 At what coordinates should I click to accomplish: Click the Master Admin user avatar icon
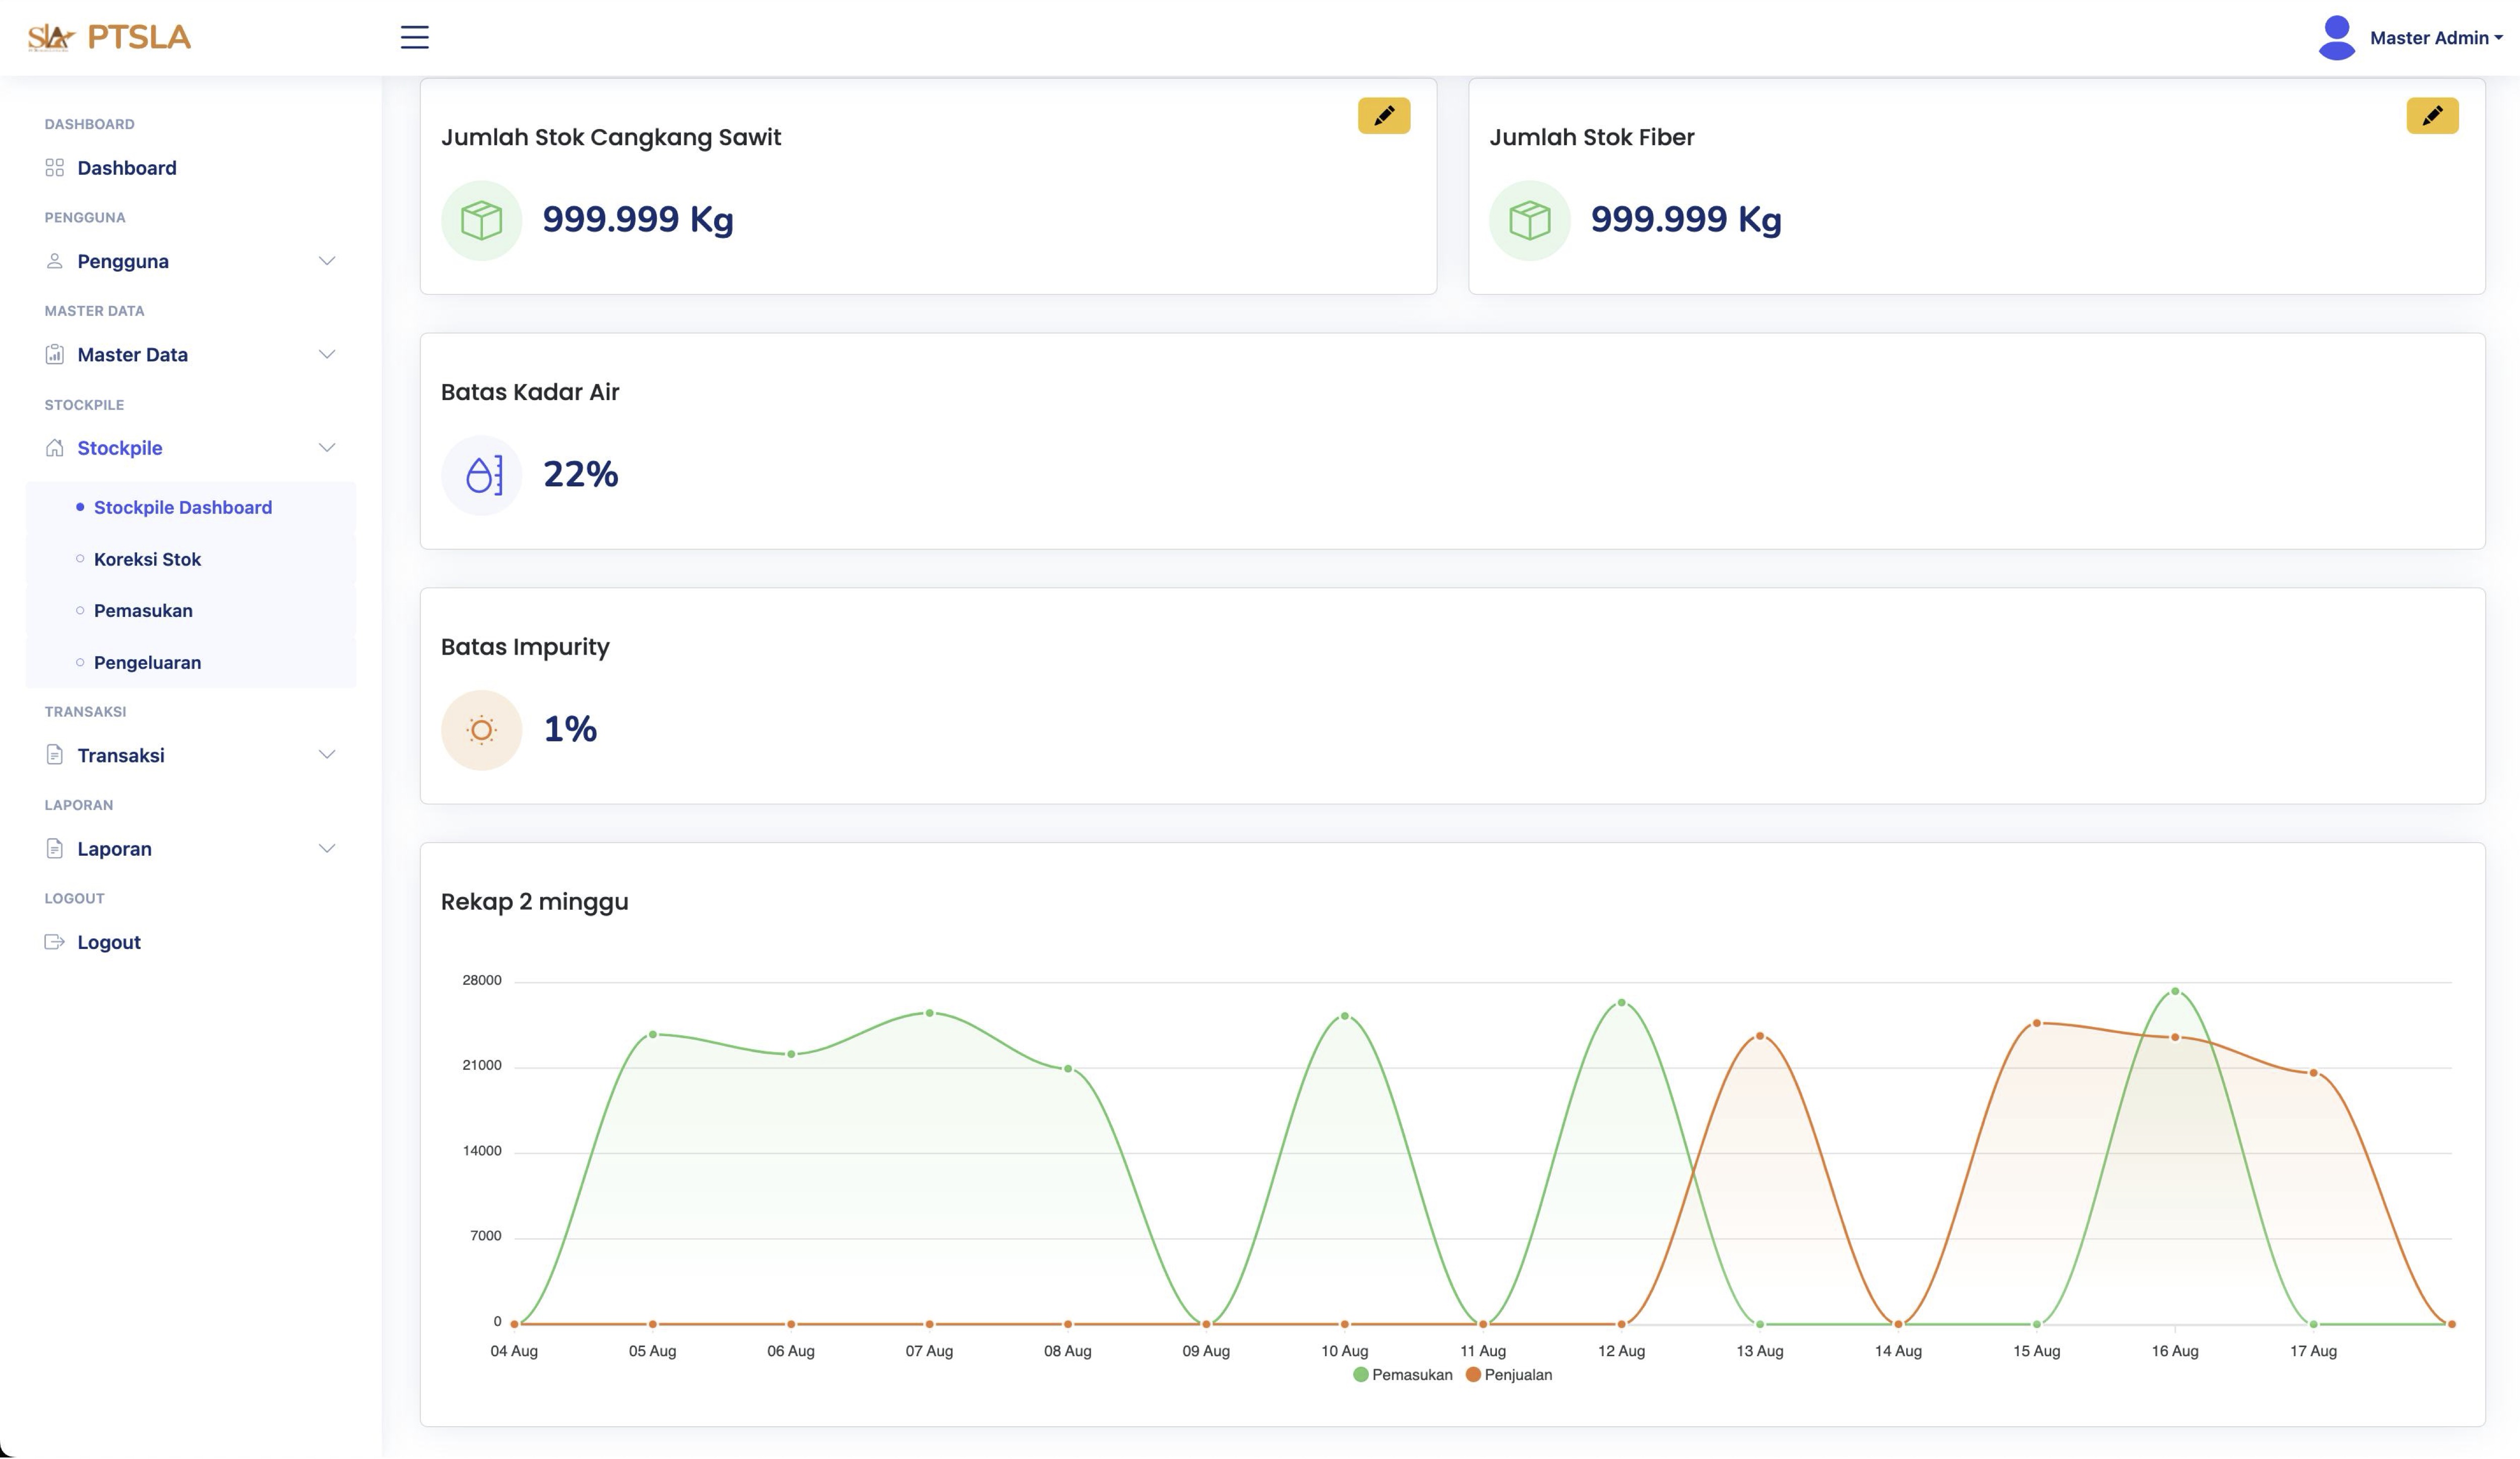pyautogui.click(x=2336, y=38)
